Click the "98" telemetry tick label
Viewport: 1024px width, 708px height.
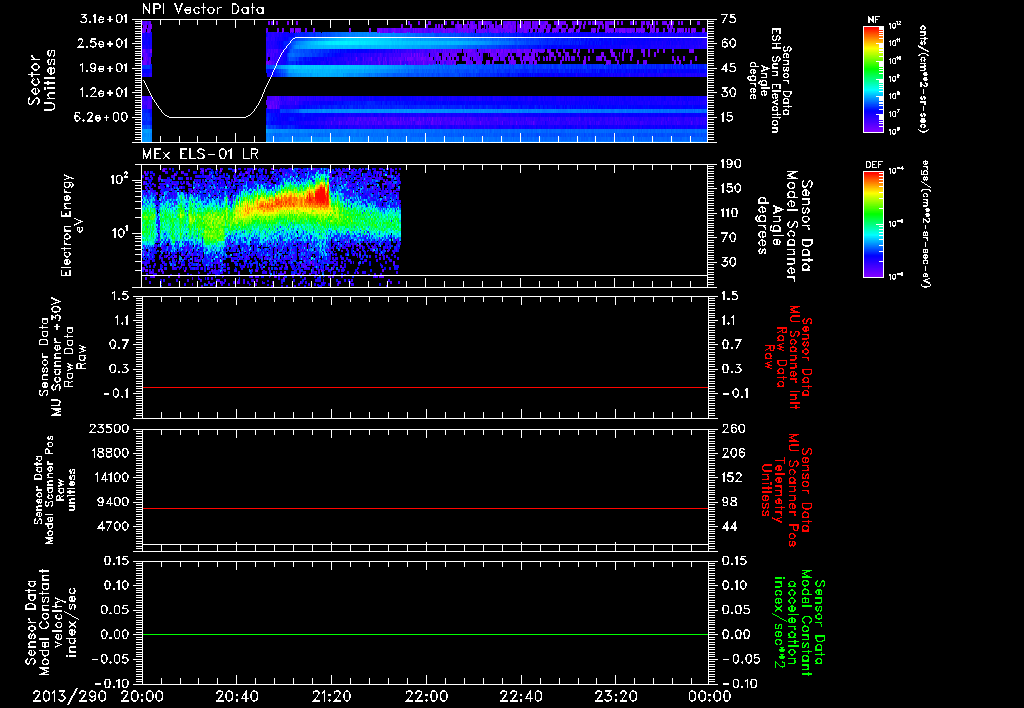click(x=729, y=502)
